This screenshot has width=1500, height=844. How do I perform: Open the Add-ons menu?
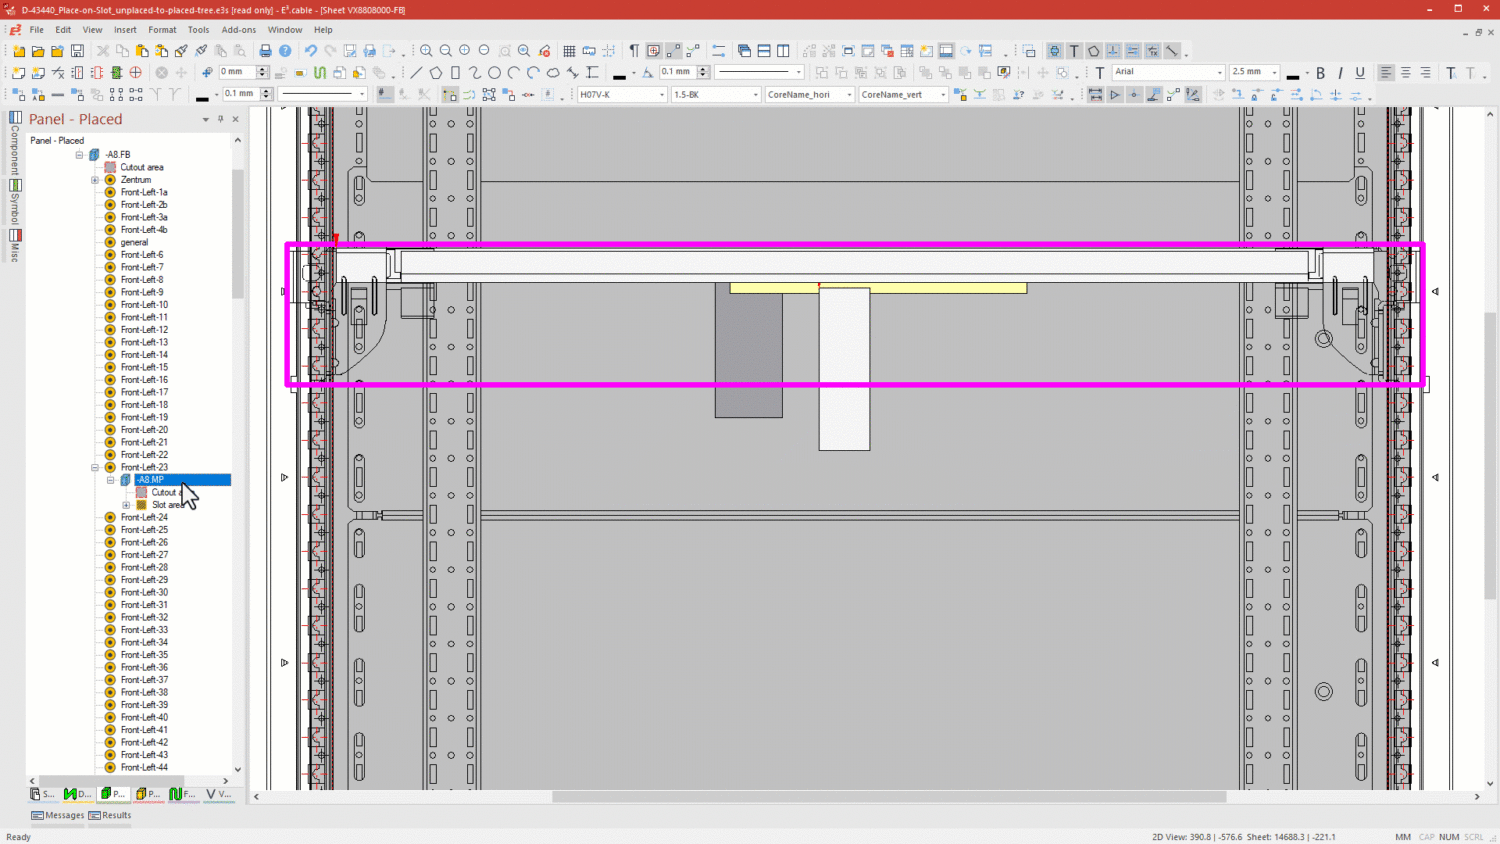point(238,30)
